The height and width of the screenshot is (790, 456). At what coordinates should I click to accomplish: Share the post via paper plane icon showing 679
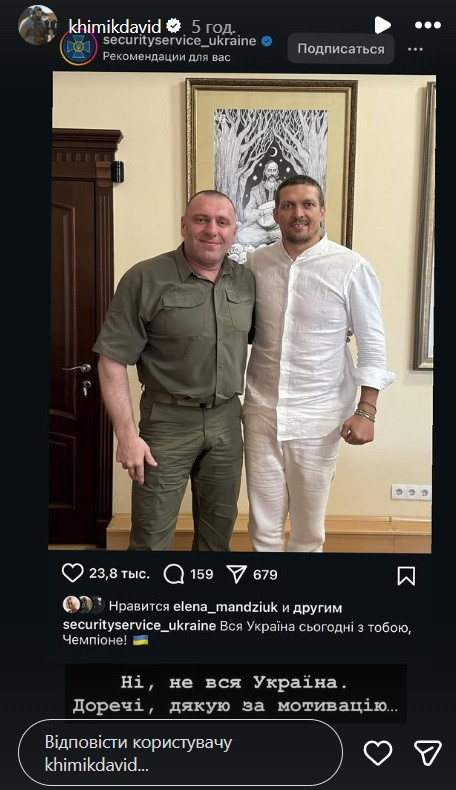tap(237, 574)
